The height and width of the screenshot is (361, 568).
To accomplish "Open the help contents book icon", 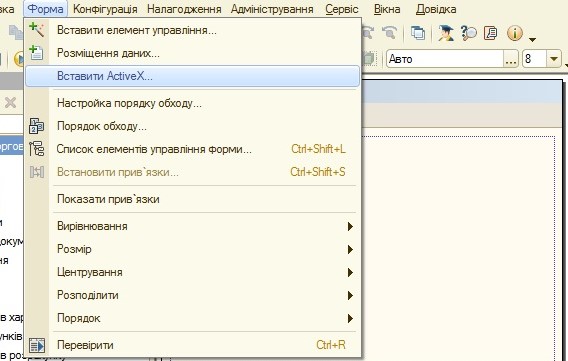I will coord(490,33).
